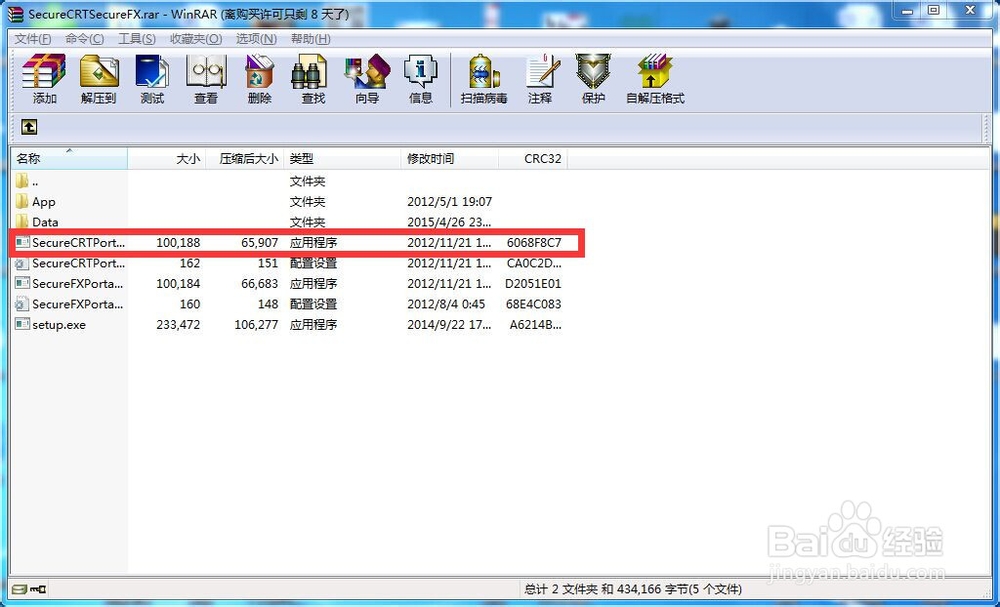Select the Data folder name

pyautogui.click(x=45, y=222)
